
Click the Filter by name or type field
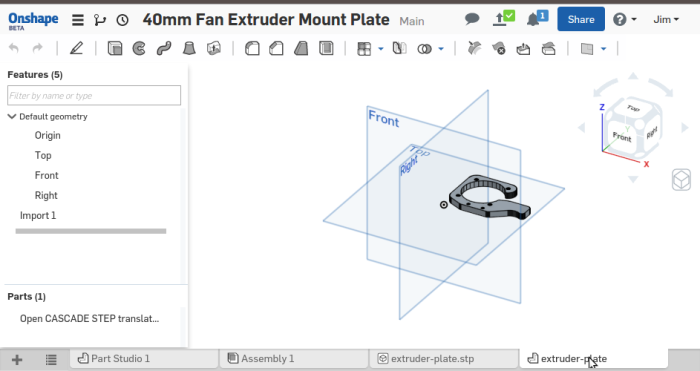[94, 96]
